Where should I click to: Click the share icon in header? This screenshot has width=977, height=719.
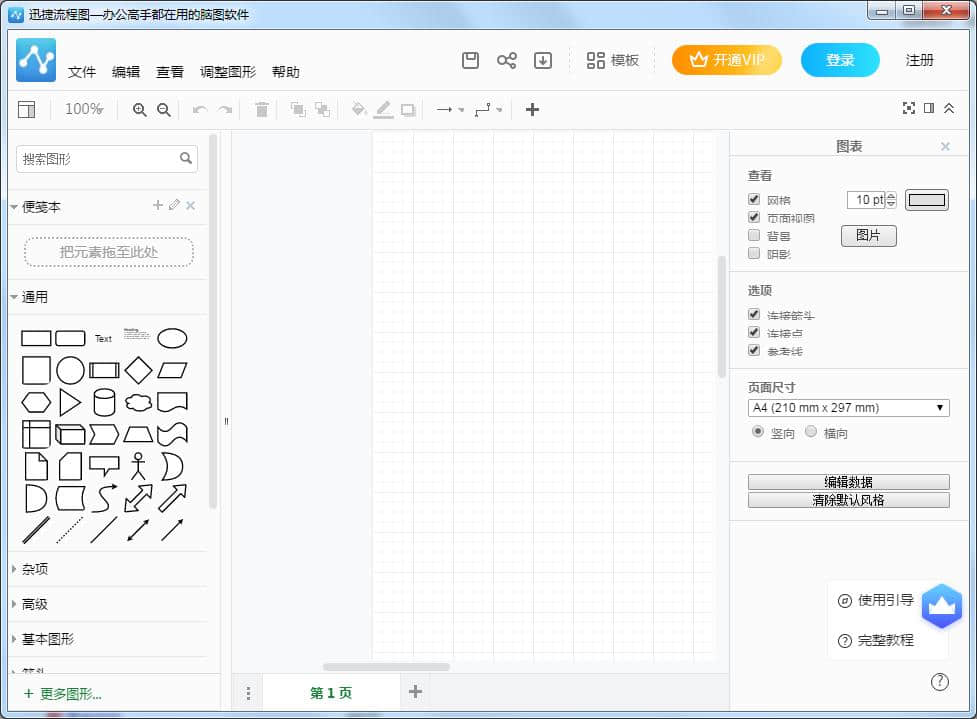click(x=507, y=60)
